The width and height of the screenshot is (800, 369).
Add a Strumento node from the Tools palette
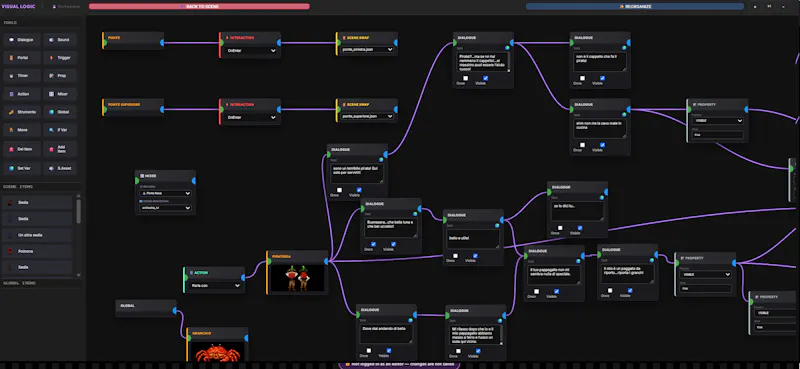(x=21, y=112)
